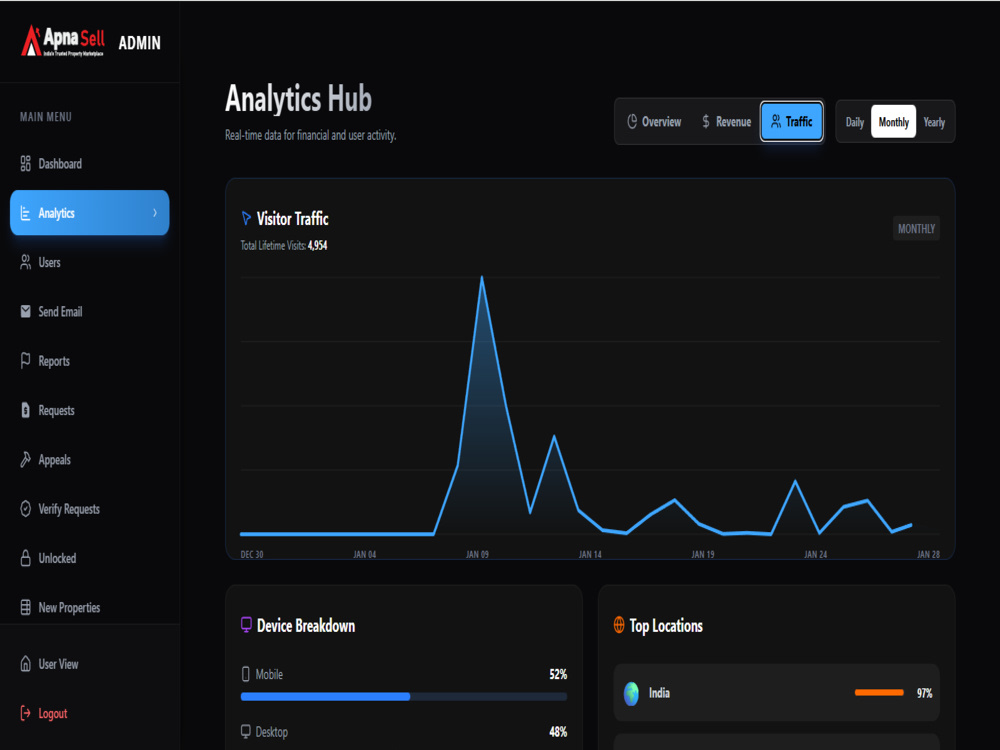The image size is (1000, 750).
Task: Click Total Lifetime Visits 4,954 text
Action: coord(284,246)
